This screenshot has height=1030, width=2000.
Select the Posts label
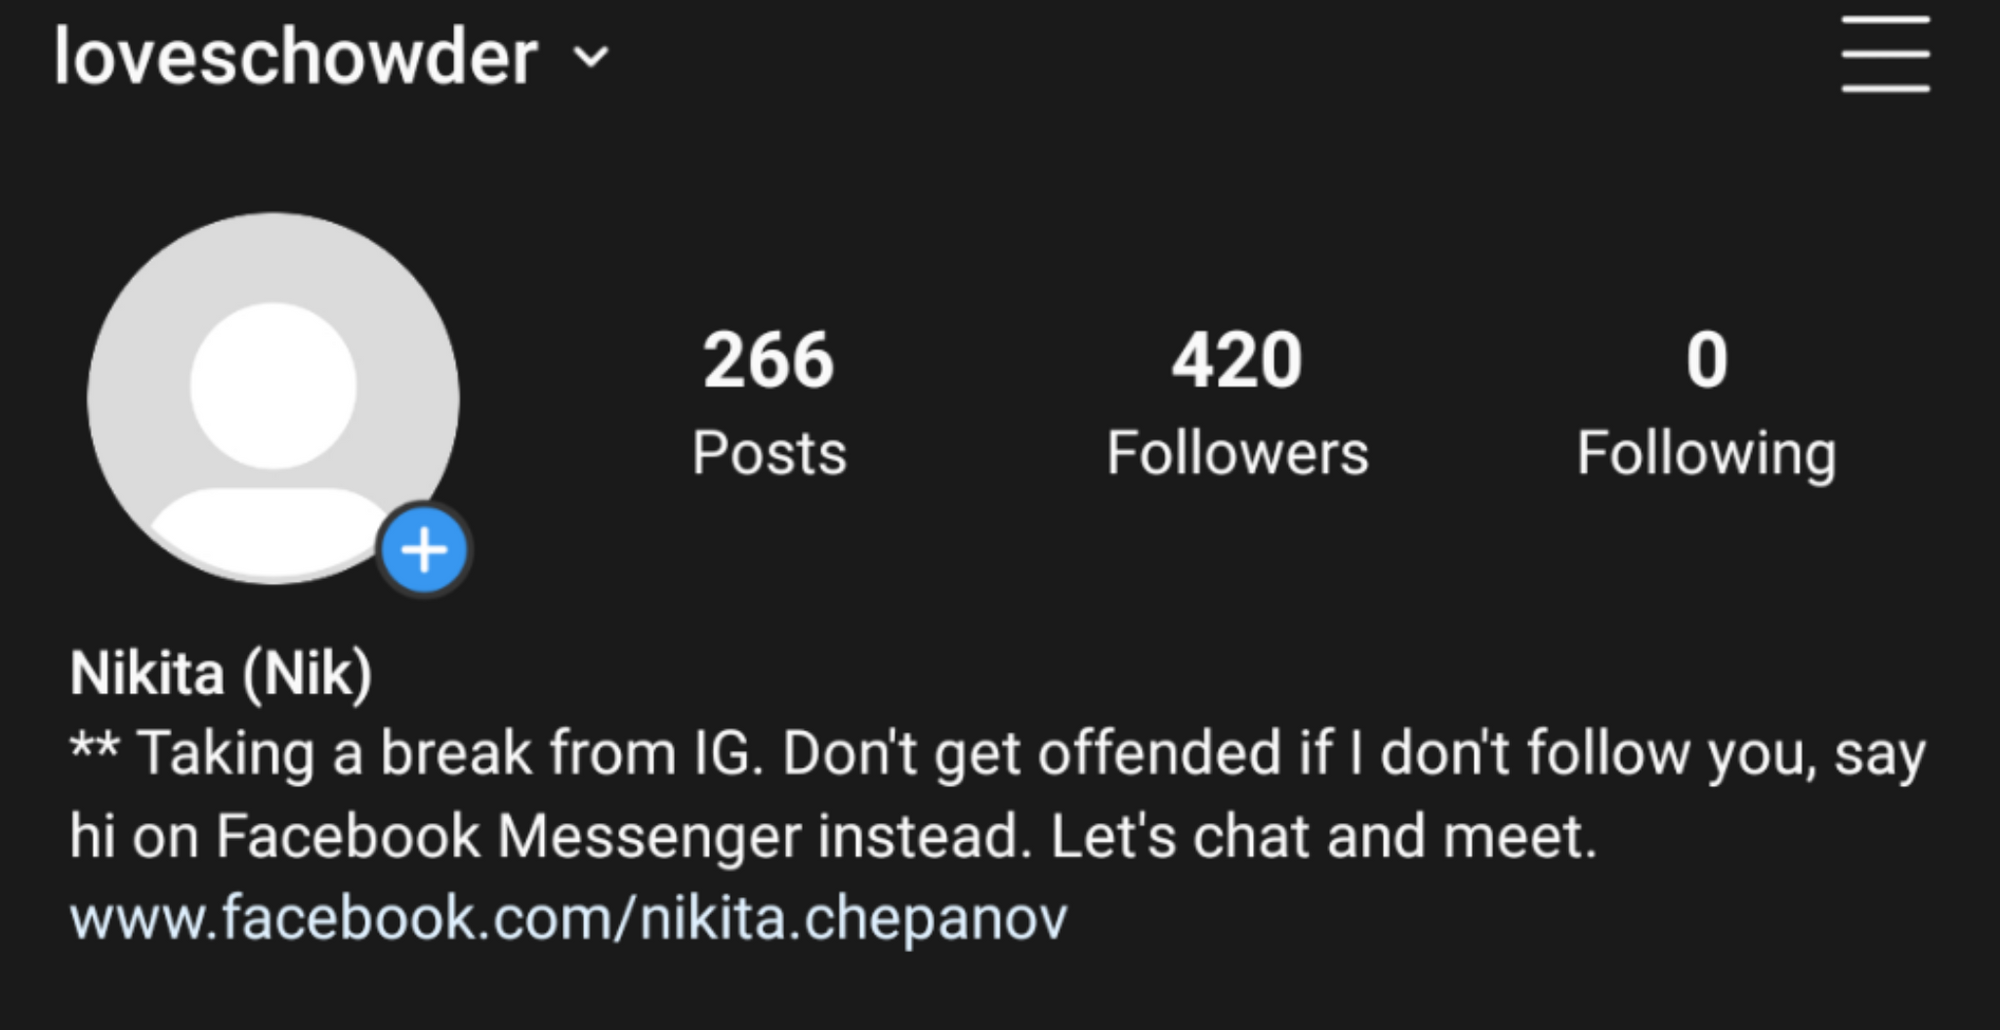769,453
